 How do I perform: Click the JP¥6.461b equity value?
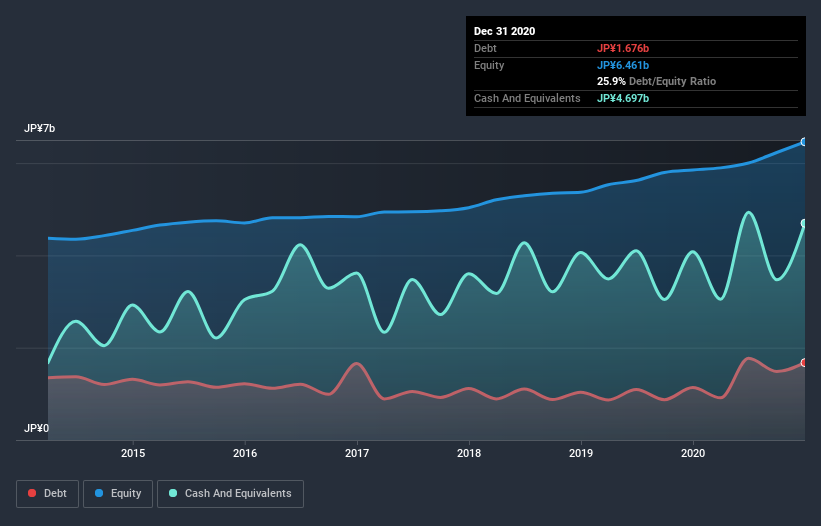coord(623,65)
